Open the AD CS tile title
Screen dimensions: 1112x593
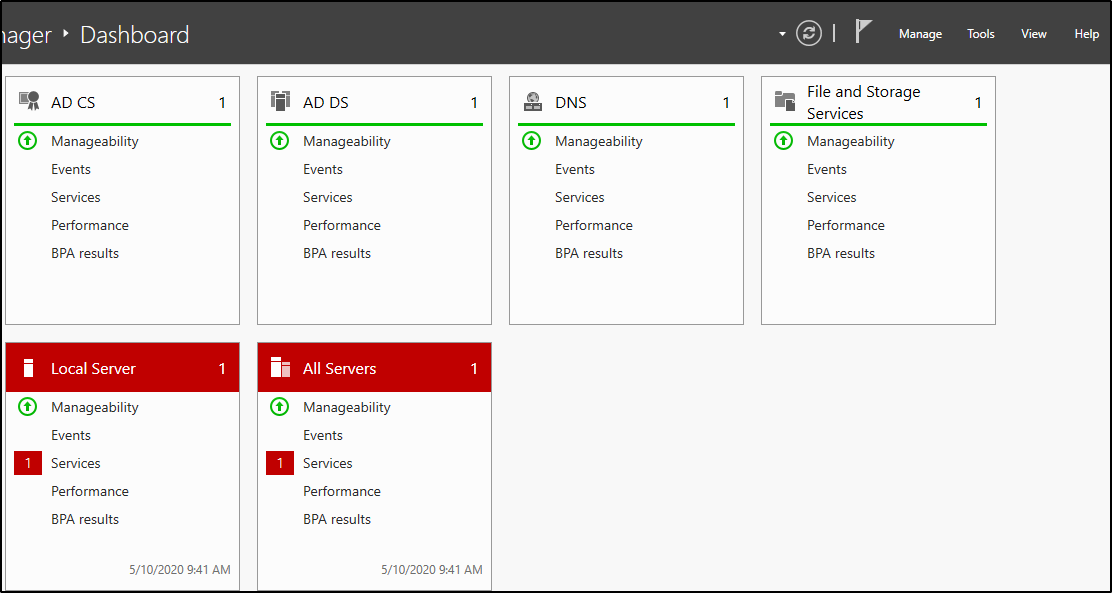click(73, 103)
